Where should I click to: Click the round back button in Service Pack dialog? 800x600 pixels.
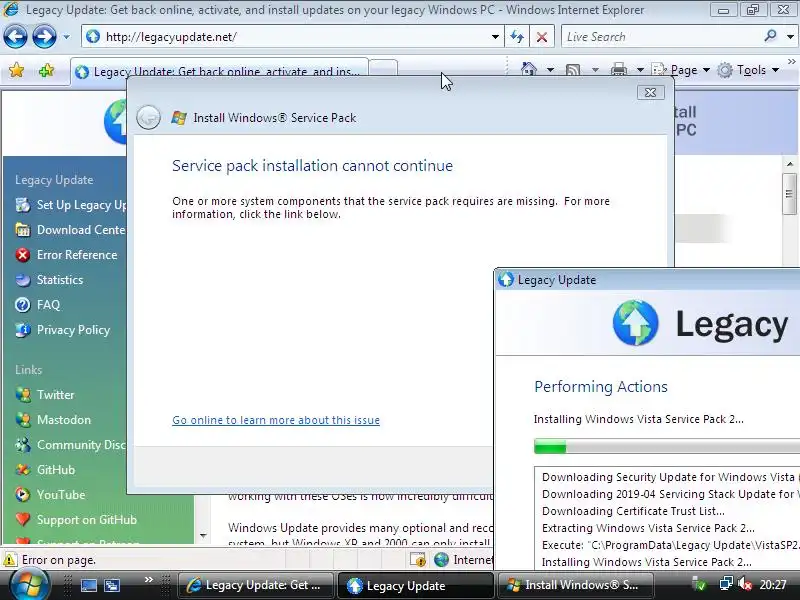coord(148,117)
